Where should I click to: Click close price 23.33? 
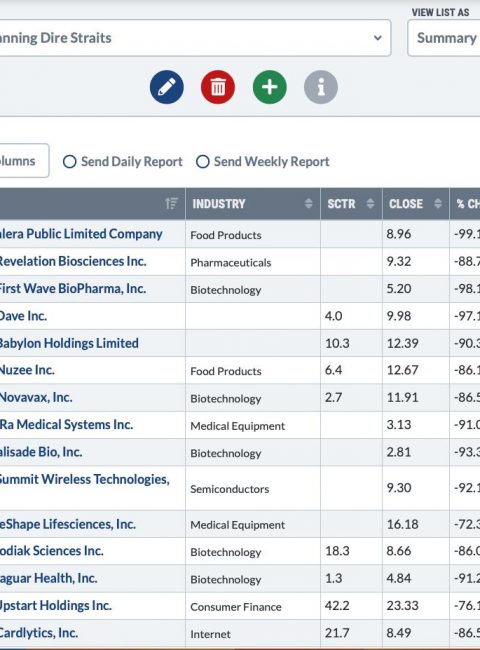[402, 606]
